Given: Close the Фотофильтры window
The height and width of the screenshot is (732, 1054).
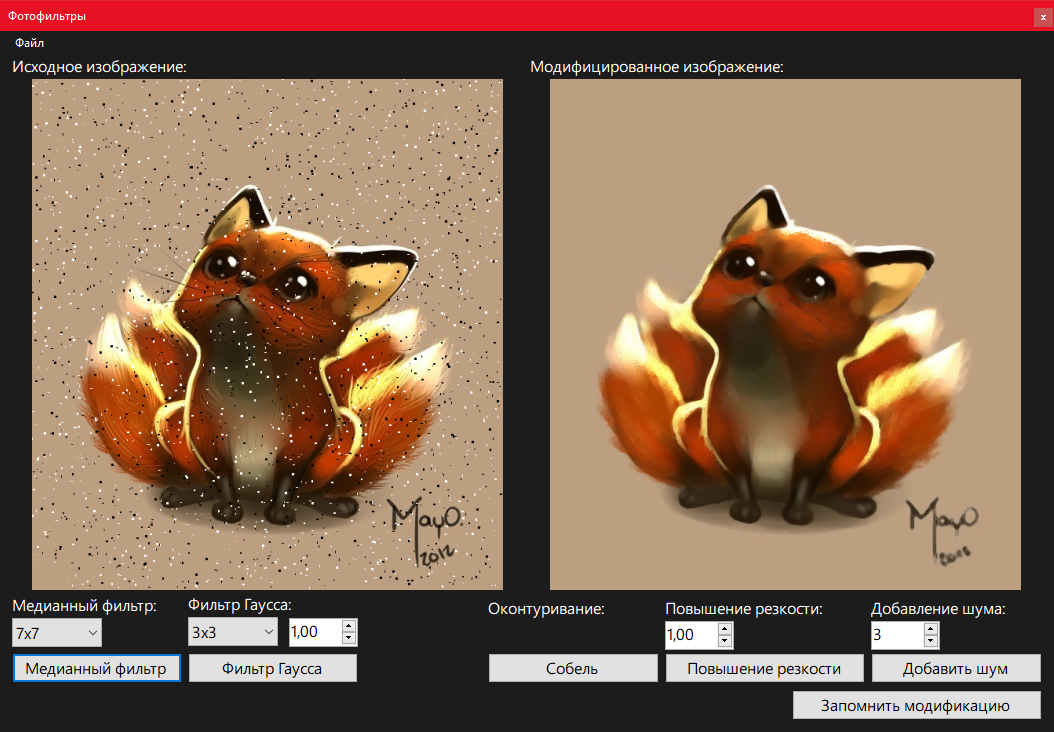Looking at the screenshot, I should 1043,17.
